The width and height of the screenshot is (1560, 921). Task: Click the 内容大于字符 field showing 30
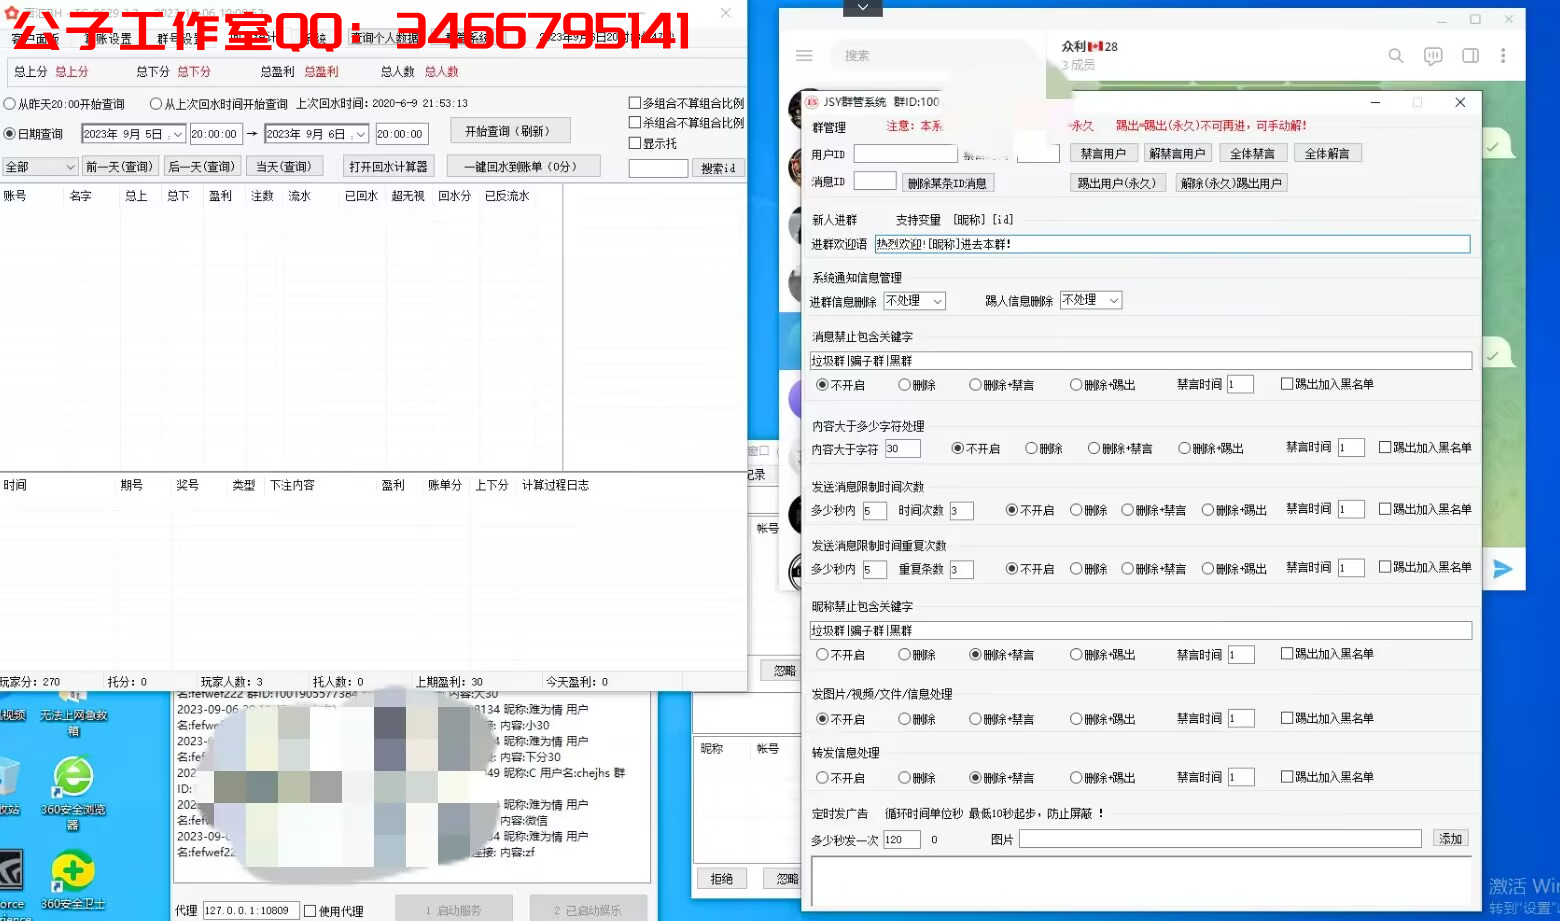tap(902, 449)
